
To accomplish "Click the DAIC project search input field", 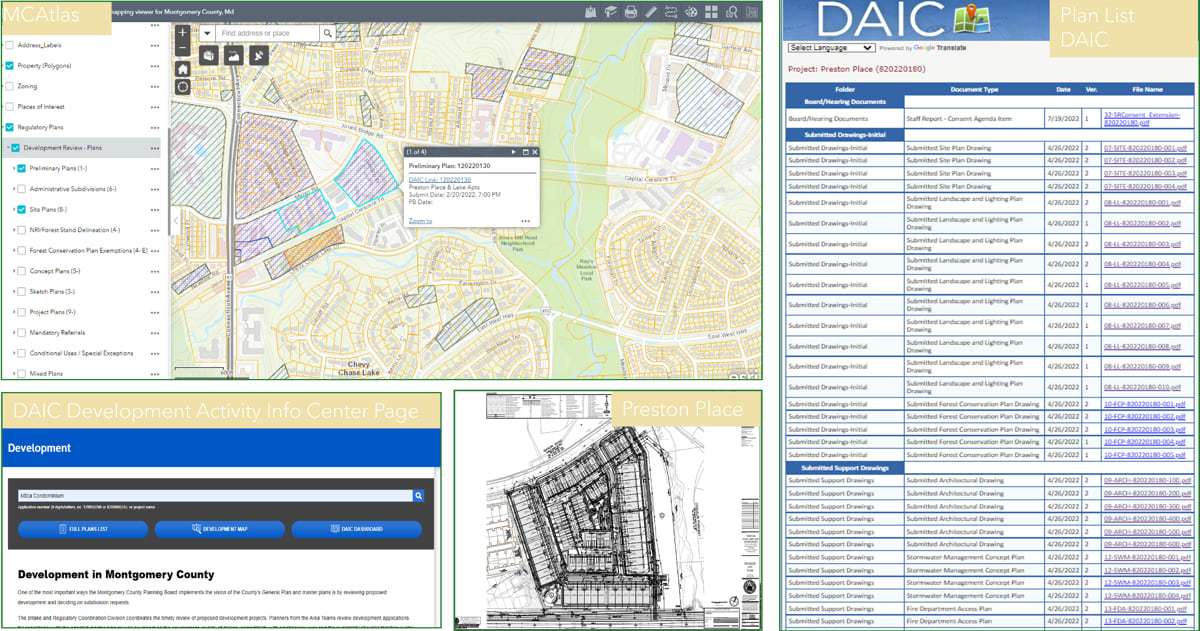I will coord(215,495).
